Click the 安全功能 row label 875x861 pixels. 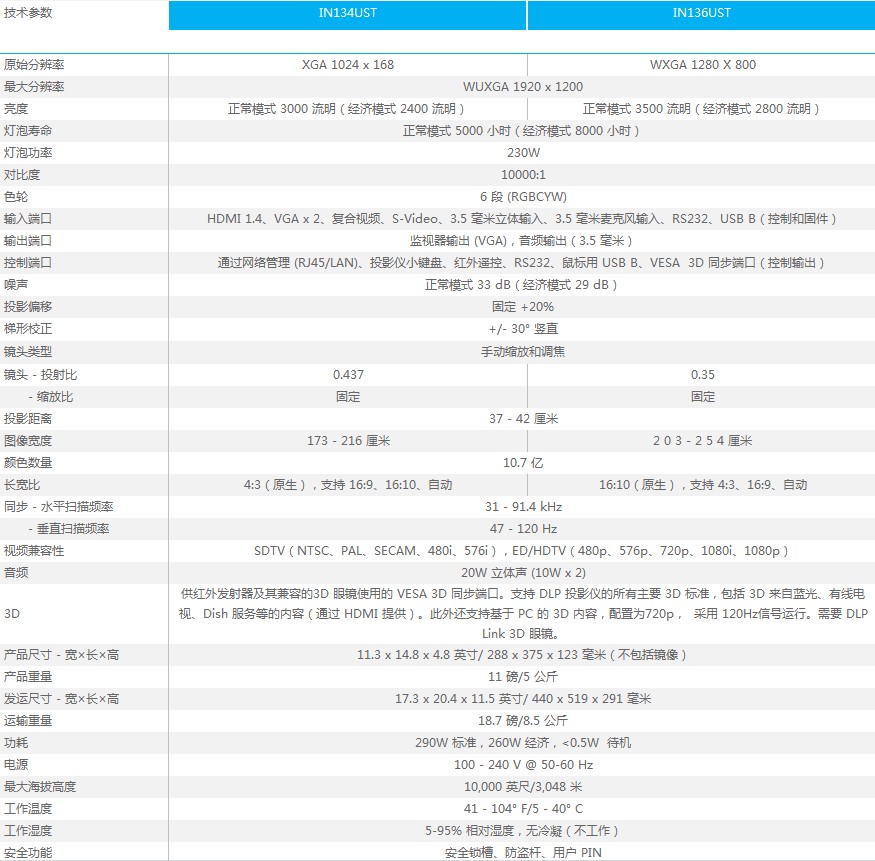[28, 853]
